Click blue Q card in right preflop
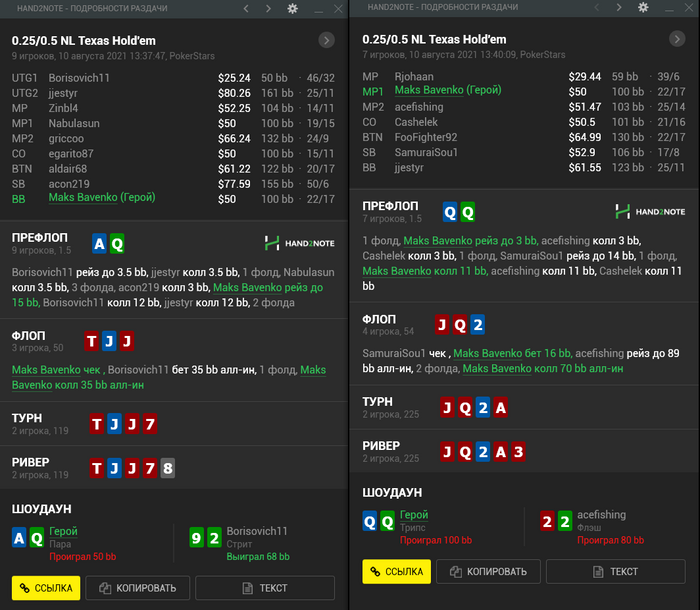Viewport: 700px width, 610px height. point(450,212)
